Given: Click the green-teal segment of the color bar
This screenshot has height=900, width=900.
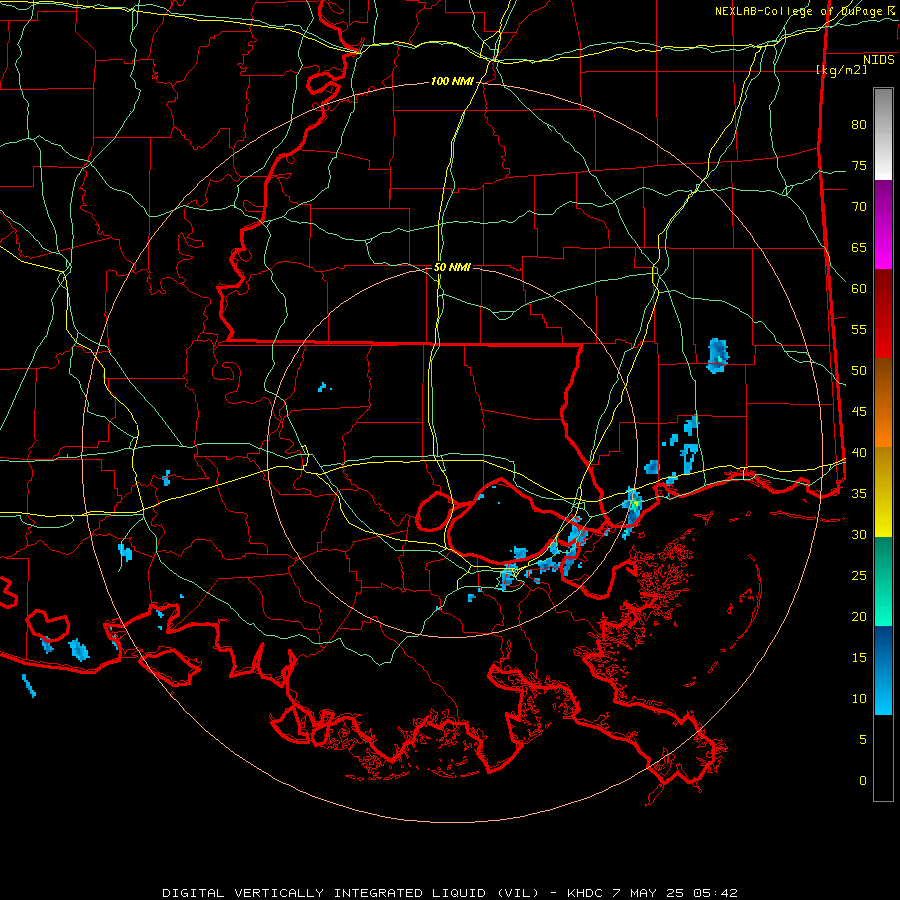Looking at the screenshot, I should coord(883,581).
